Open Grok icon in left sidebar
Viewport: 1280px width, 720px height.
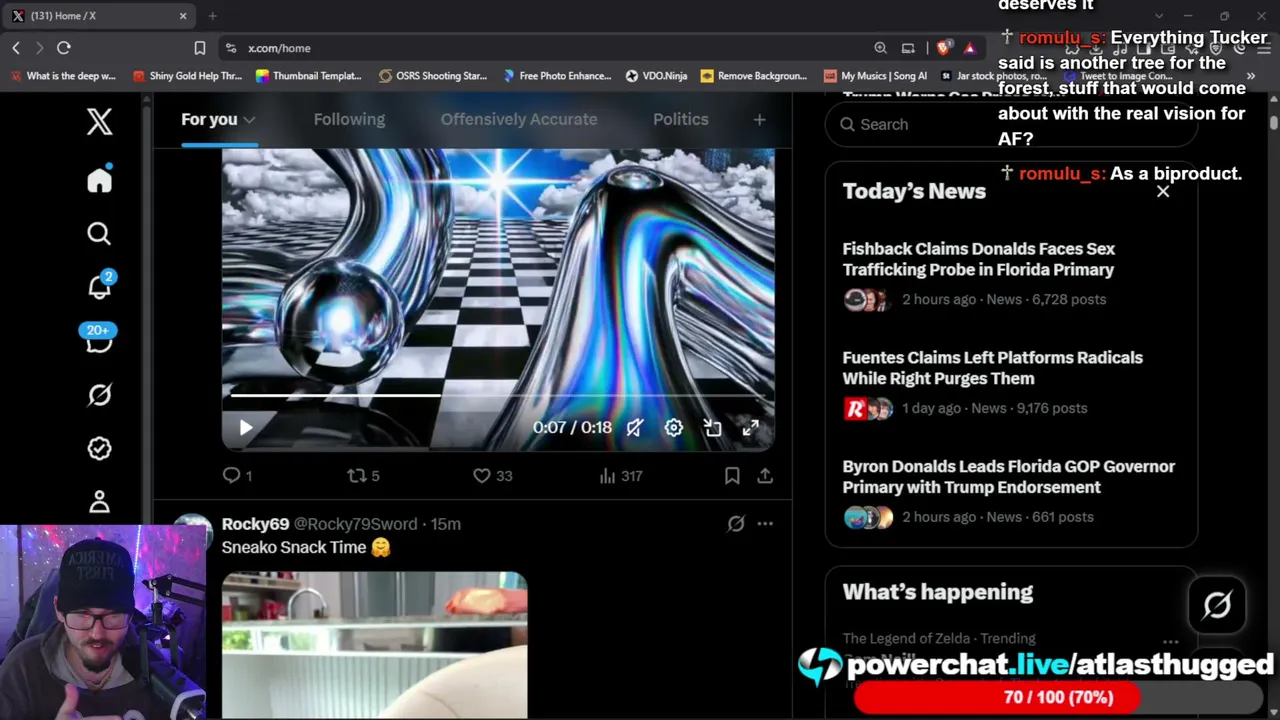tap(99, 395)
